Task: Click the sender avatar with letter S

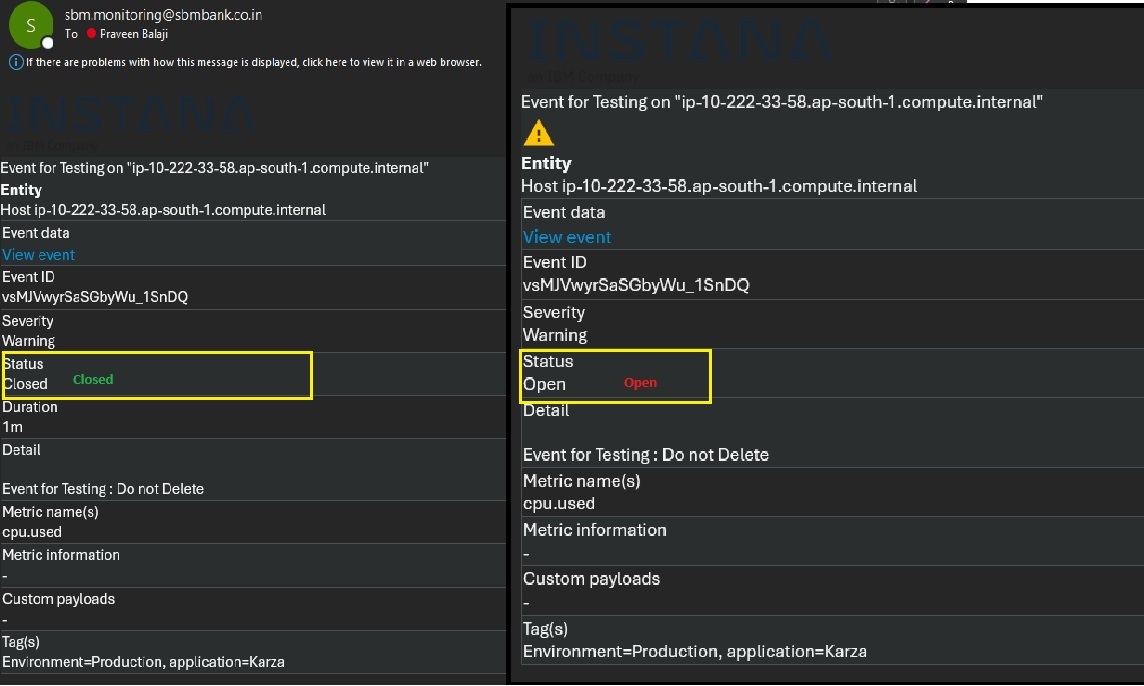Action: 30,26
